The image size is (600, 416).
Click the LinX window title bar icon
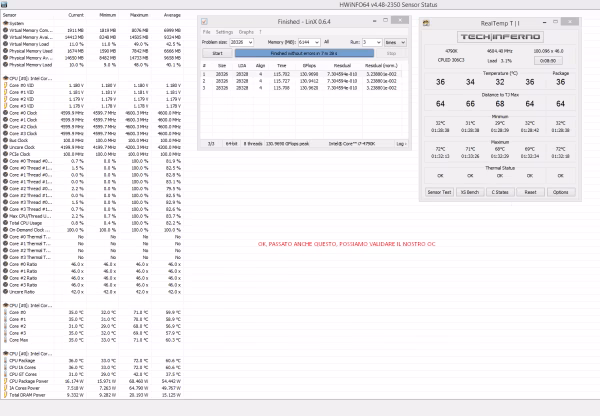[x=204, y=21]
